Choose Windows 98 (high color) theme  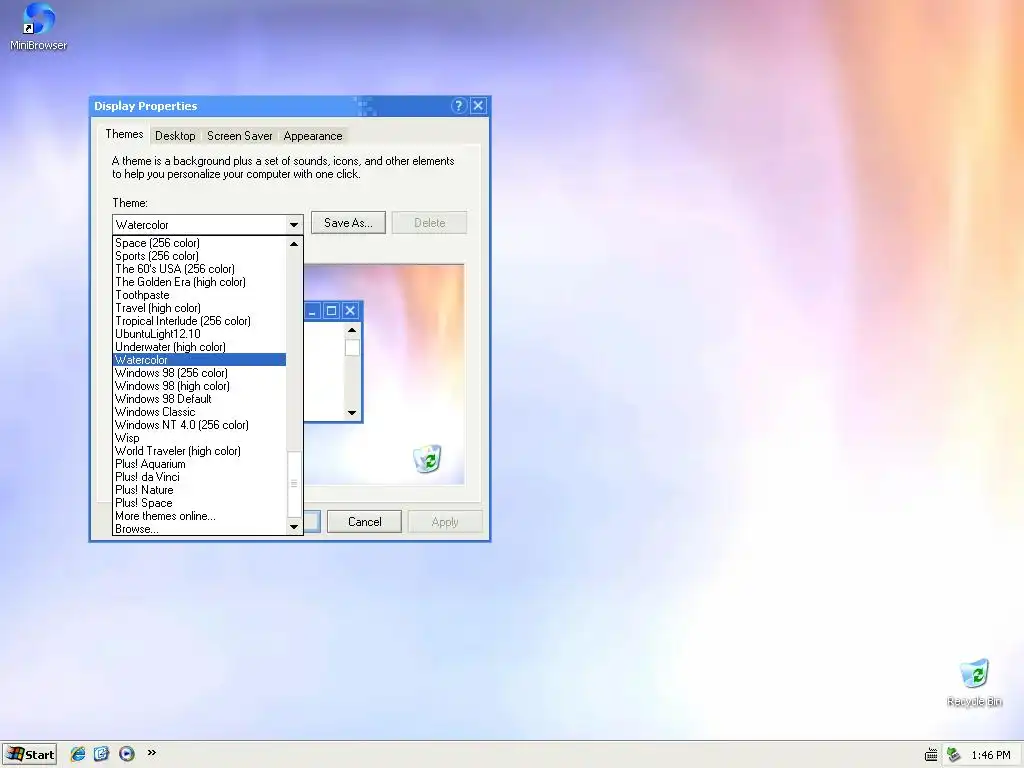(x=200, y=386)
